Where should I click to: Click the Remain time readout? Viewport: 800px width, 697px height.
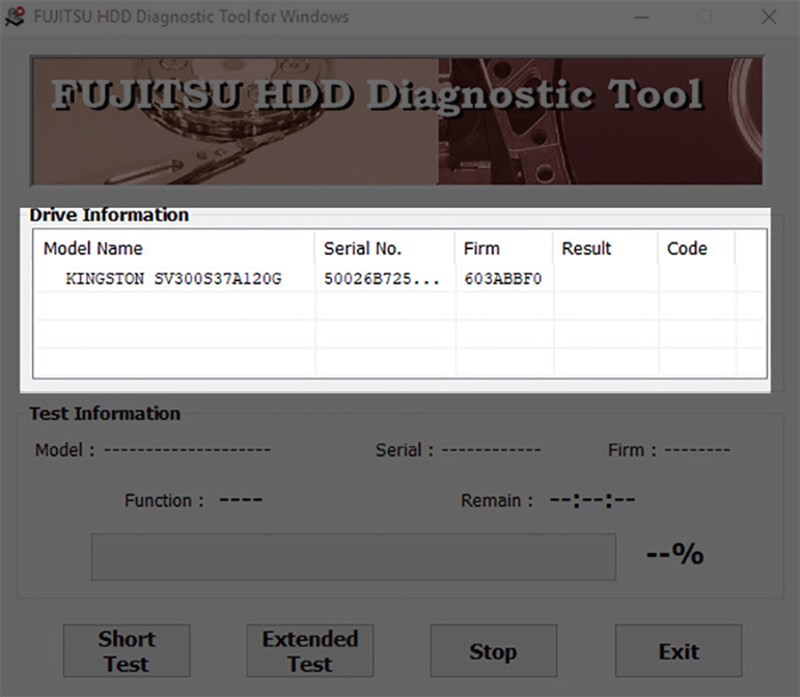pos(592,500)
